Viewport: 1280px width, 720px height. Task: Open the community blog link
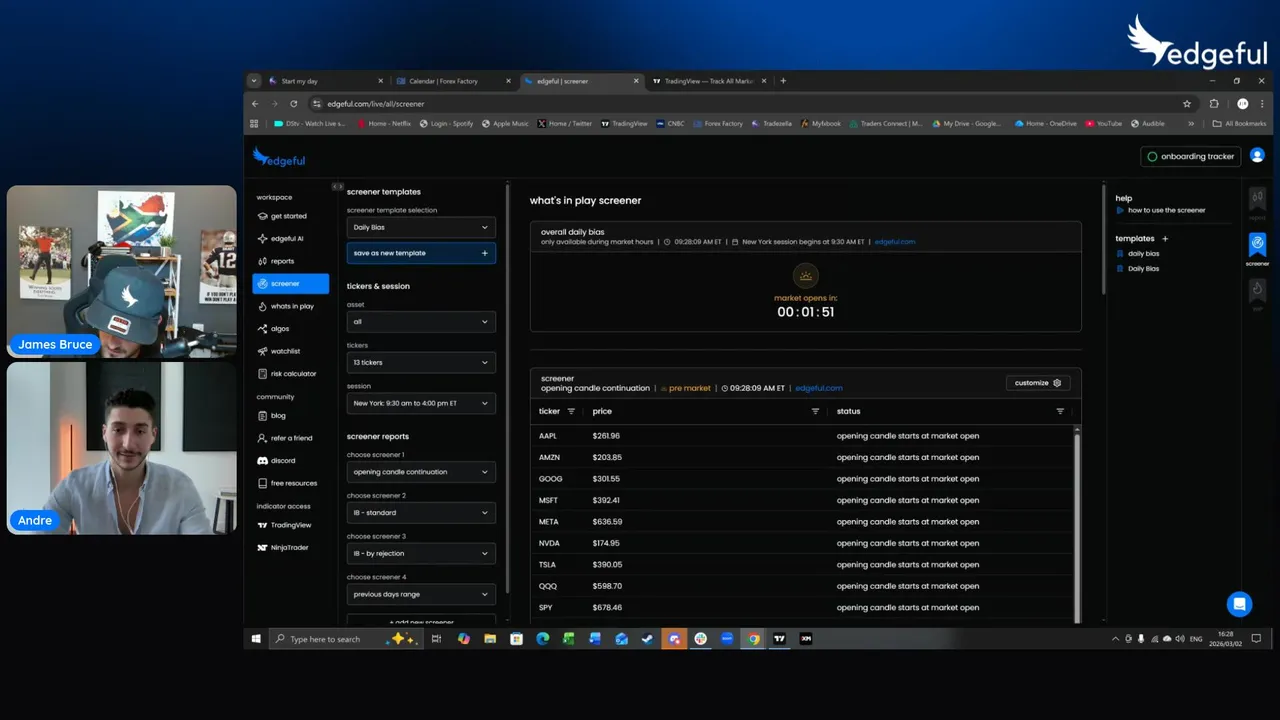[x=277, y=416]
